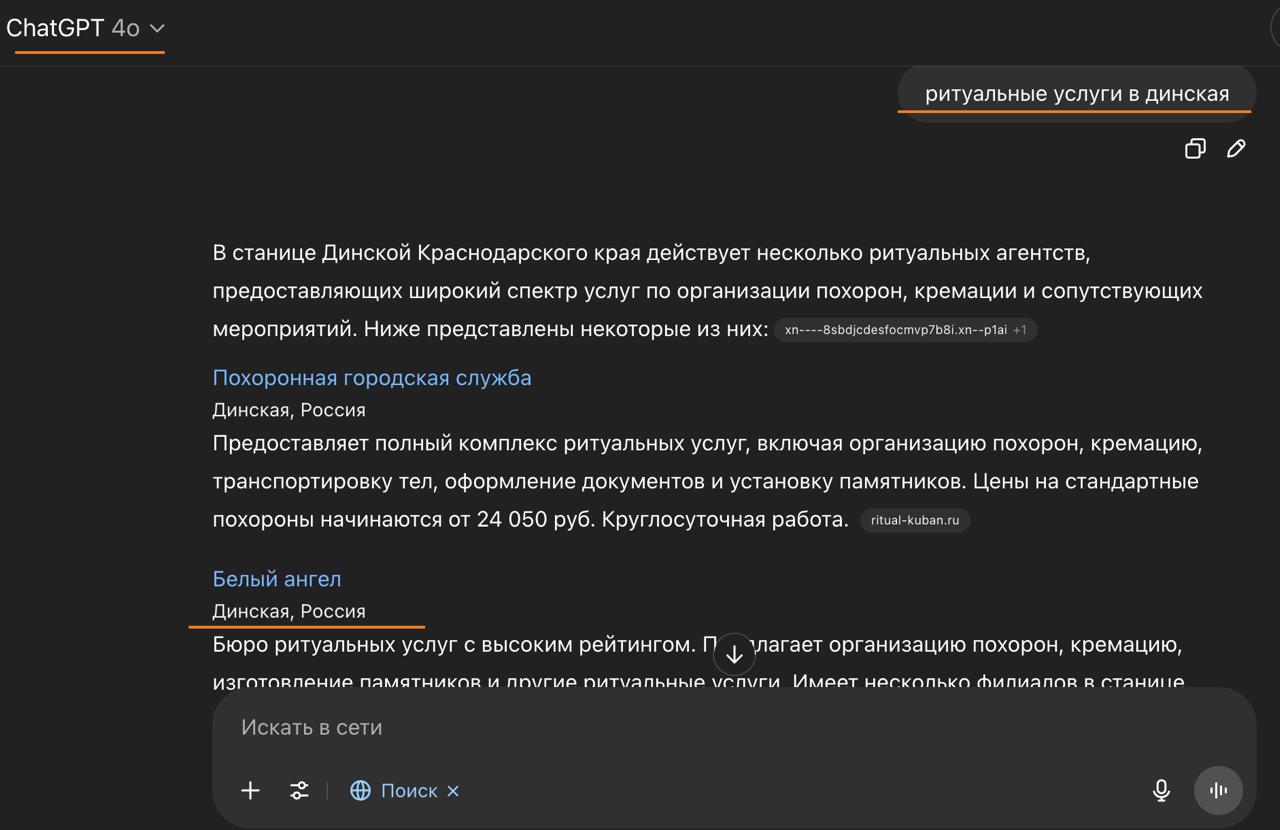Click the Искать в сети input field
1280x830 pixels.
[500, 727]
